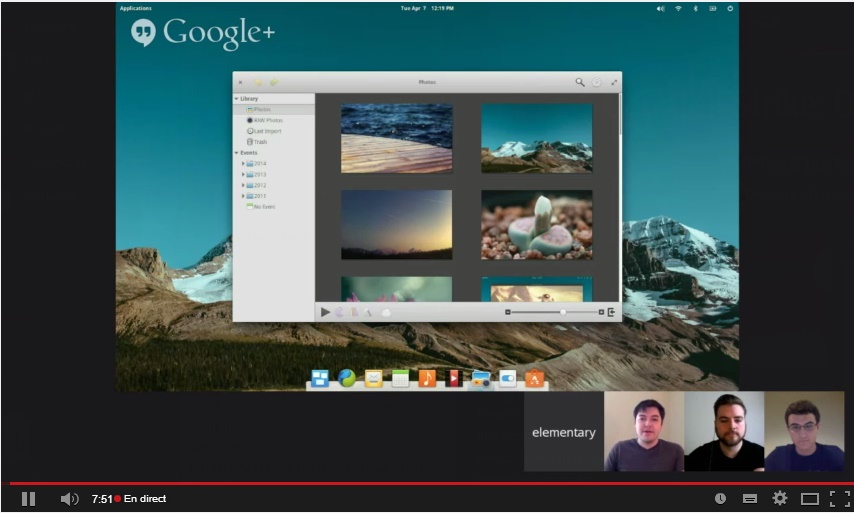Click the green toolbar icon in Photos
Image resolution: width=854 pixels, height=513 pixels.
click(x=274, y=82)
